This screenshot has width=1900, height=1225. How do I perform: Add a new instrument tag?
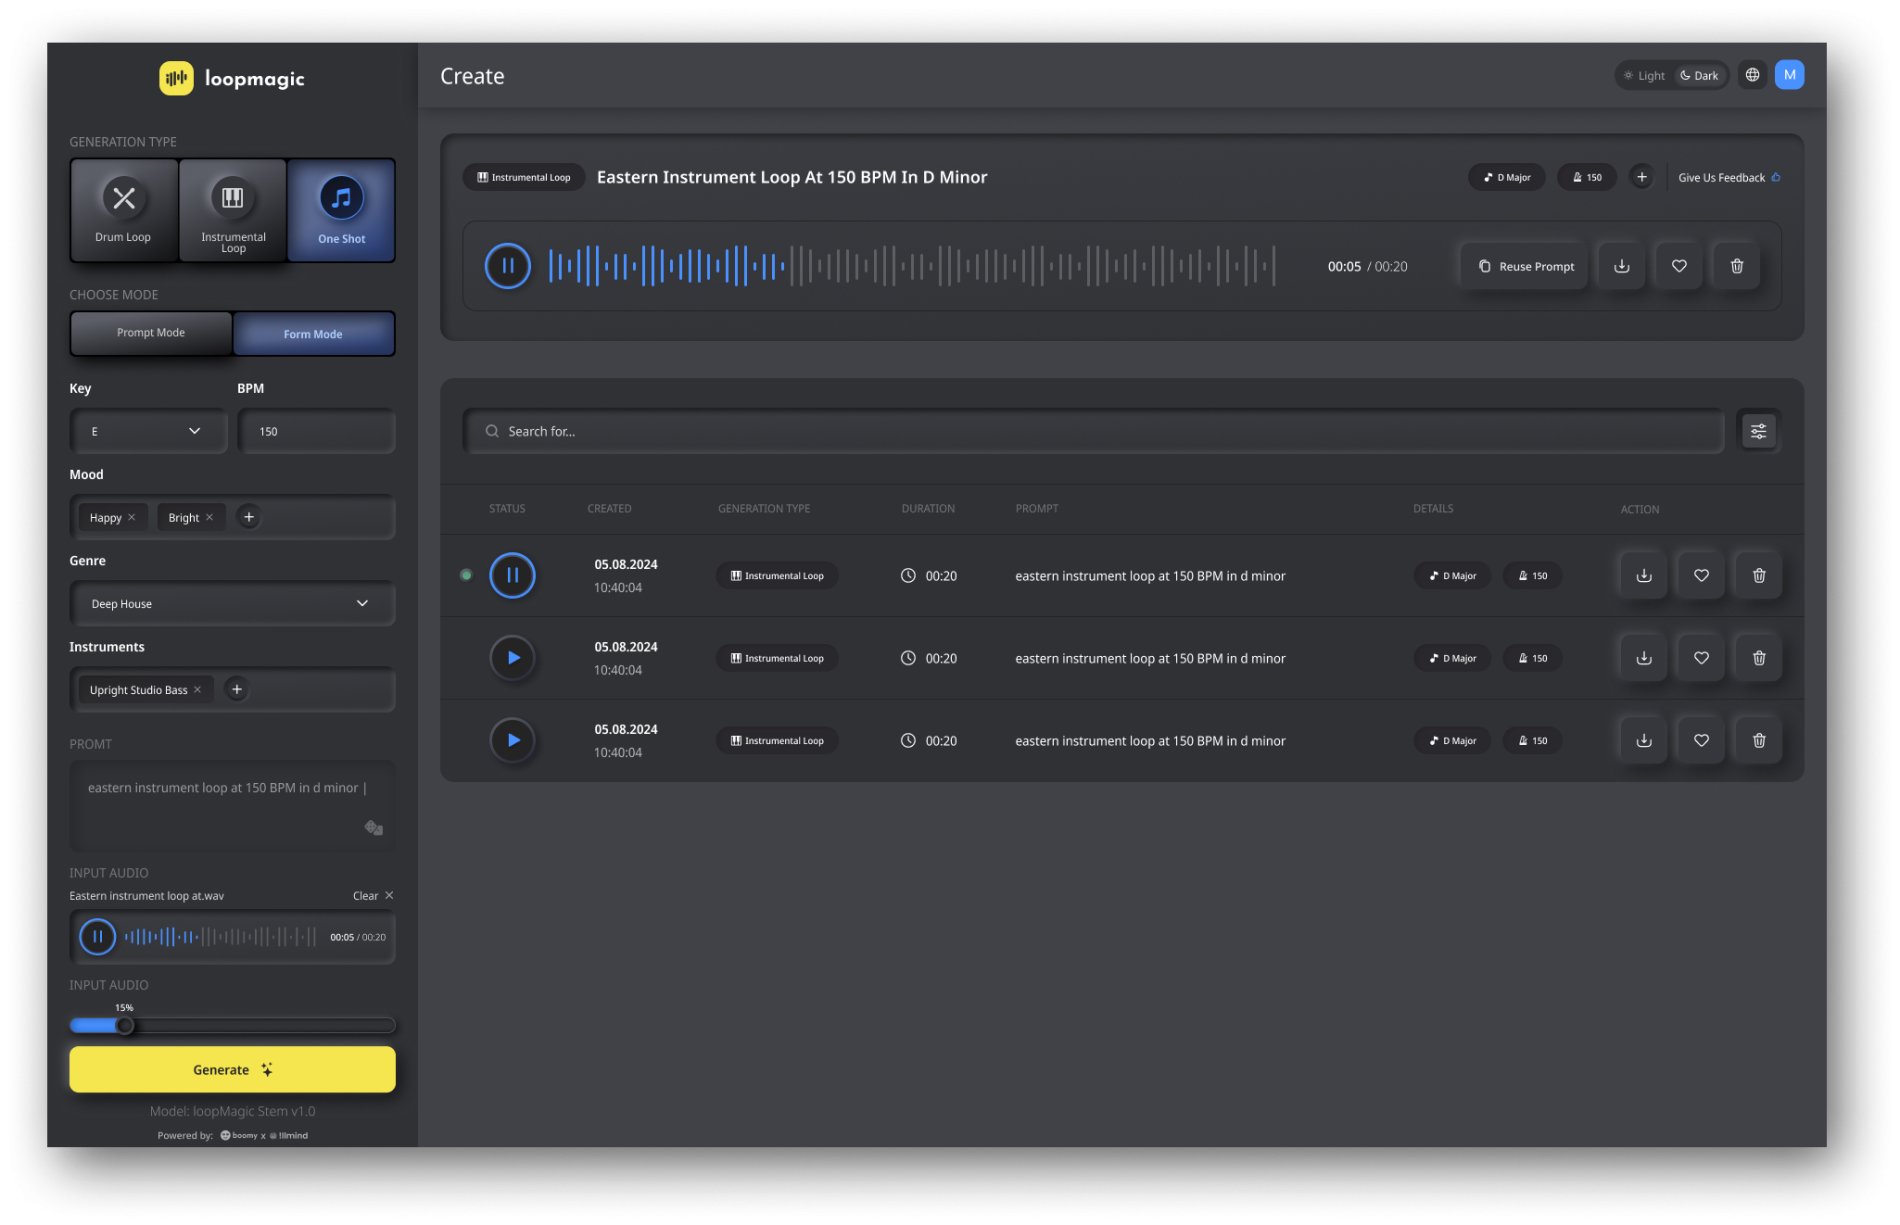237,689
